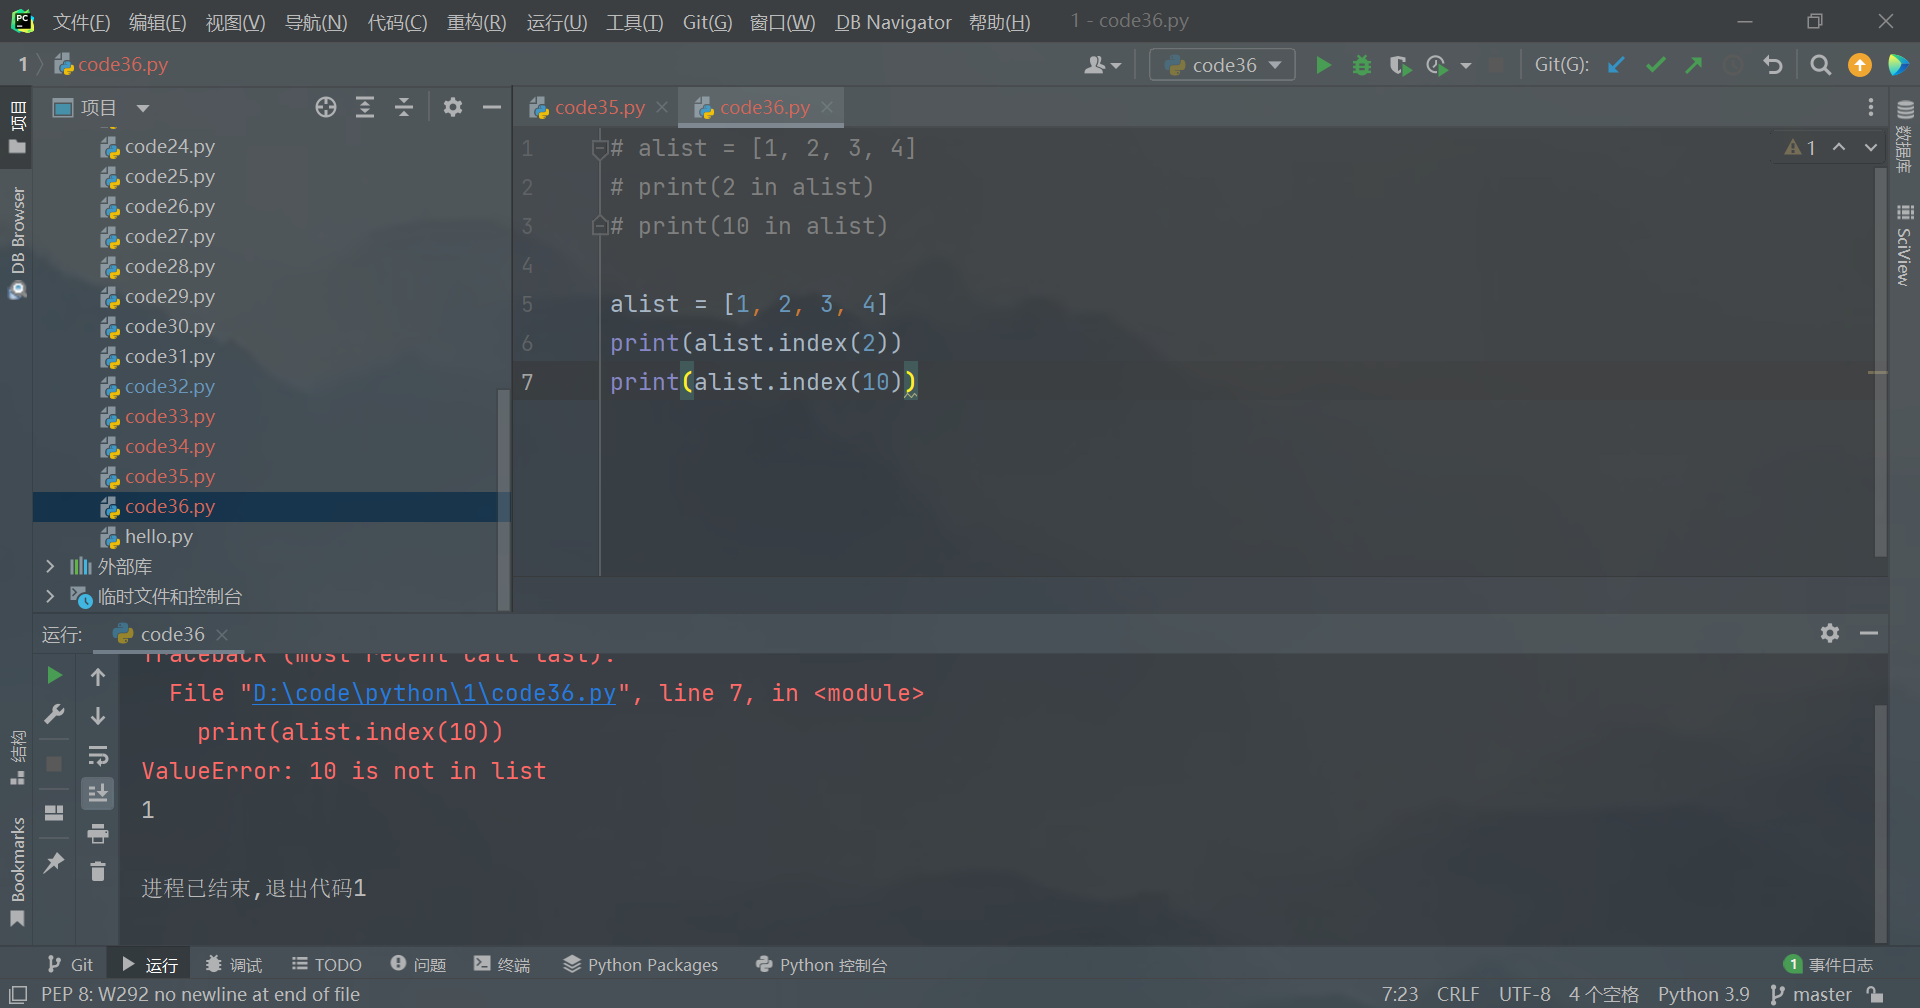Expand all in project tree
This screenshot has width=1920, height=1008.
coord(365,107)
